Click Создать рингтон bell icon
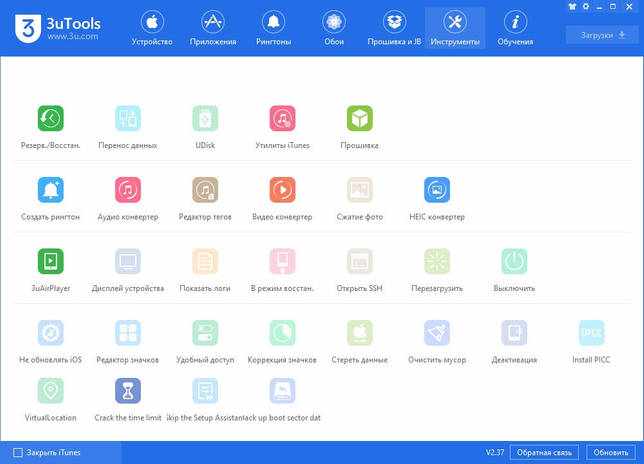The image size is (644, 464). tap(51, 190)
